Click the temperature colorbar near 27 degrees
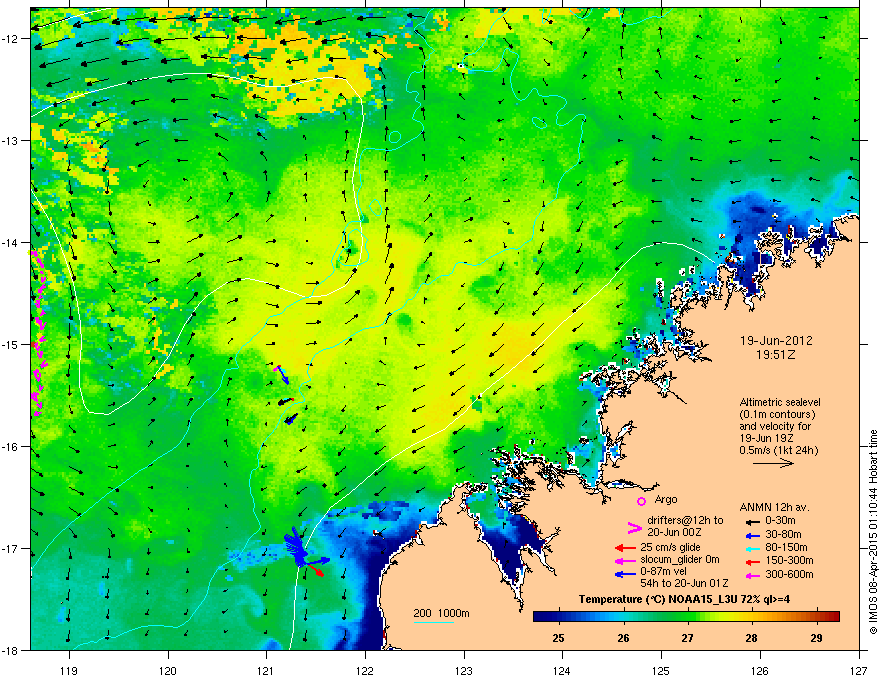The height and width of the screenshot is (680, 880). click(x=687, y=617)
